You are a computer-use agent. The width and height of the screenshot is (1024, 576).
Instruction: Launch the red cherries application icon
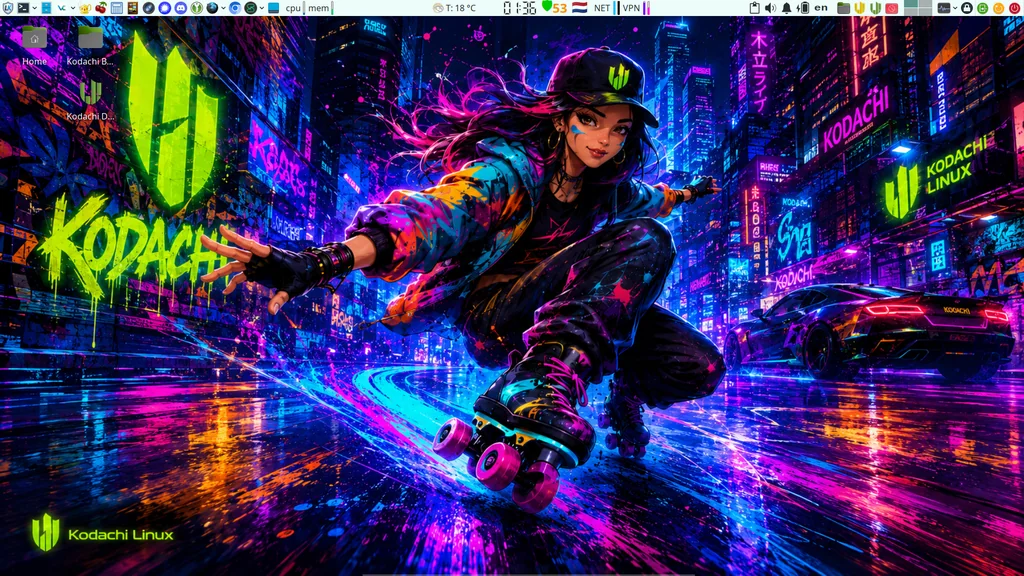point(101,8)
